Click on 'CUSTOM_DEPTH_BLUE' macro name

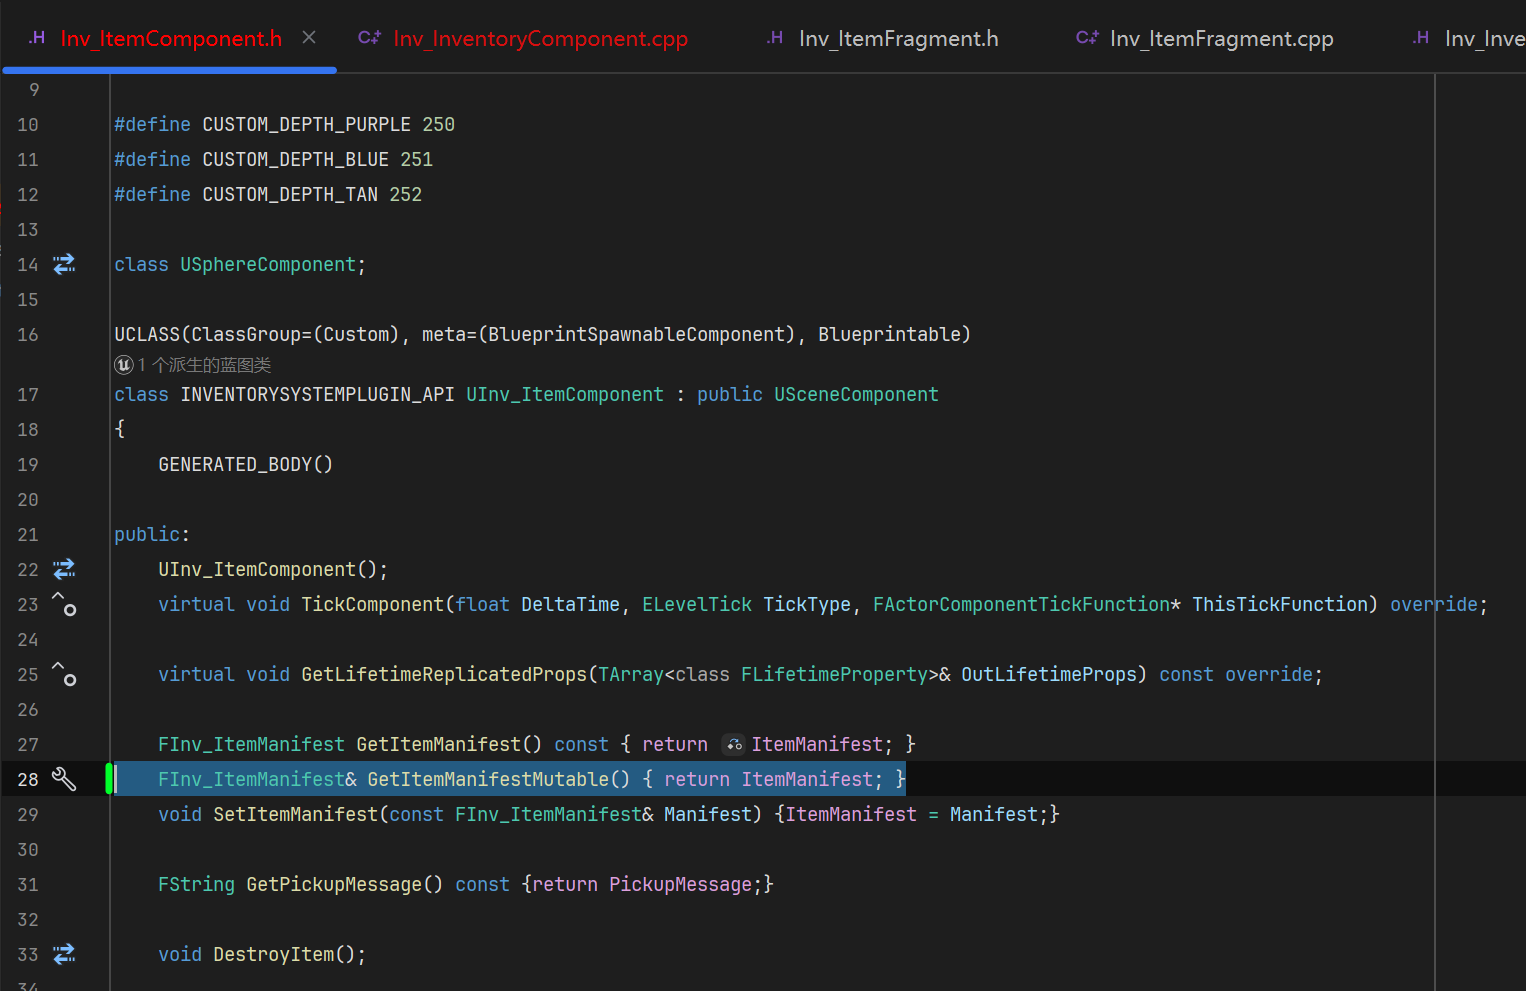(x=296, y=159)
